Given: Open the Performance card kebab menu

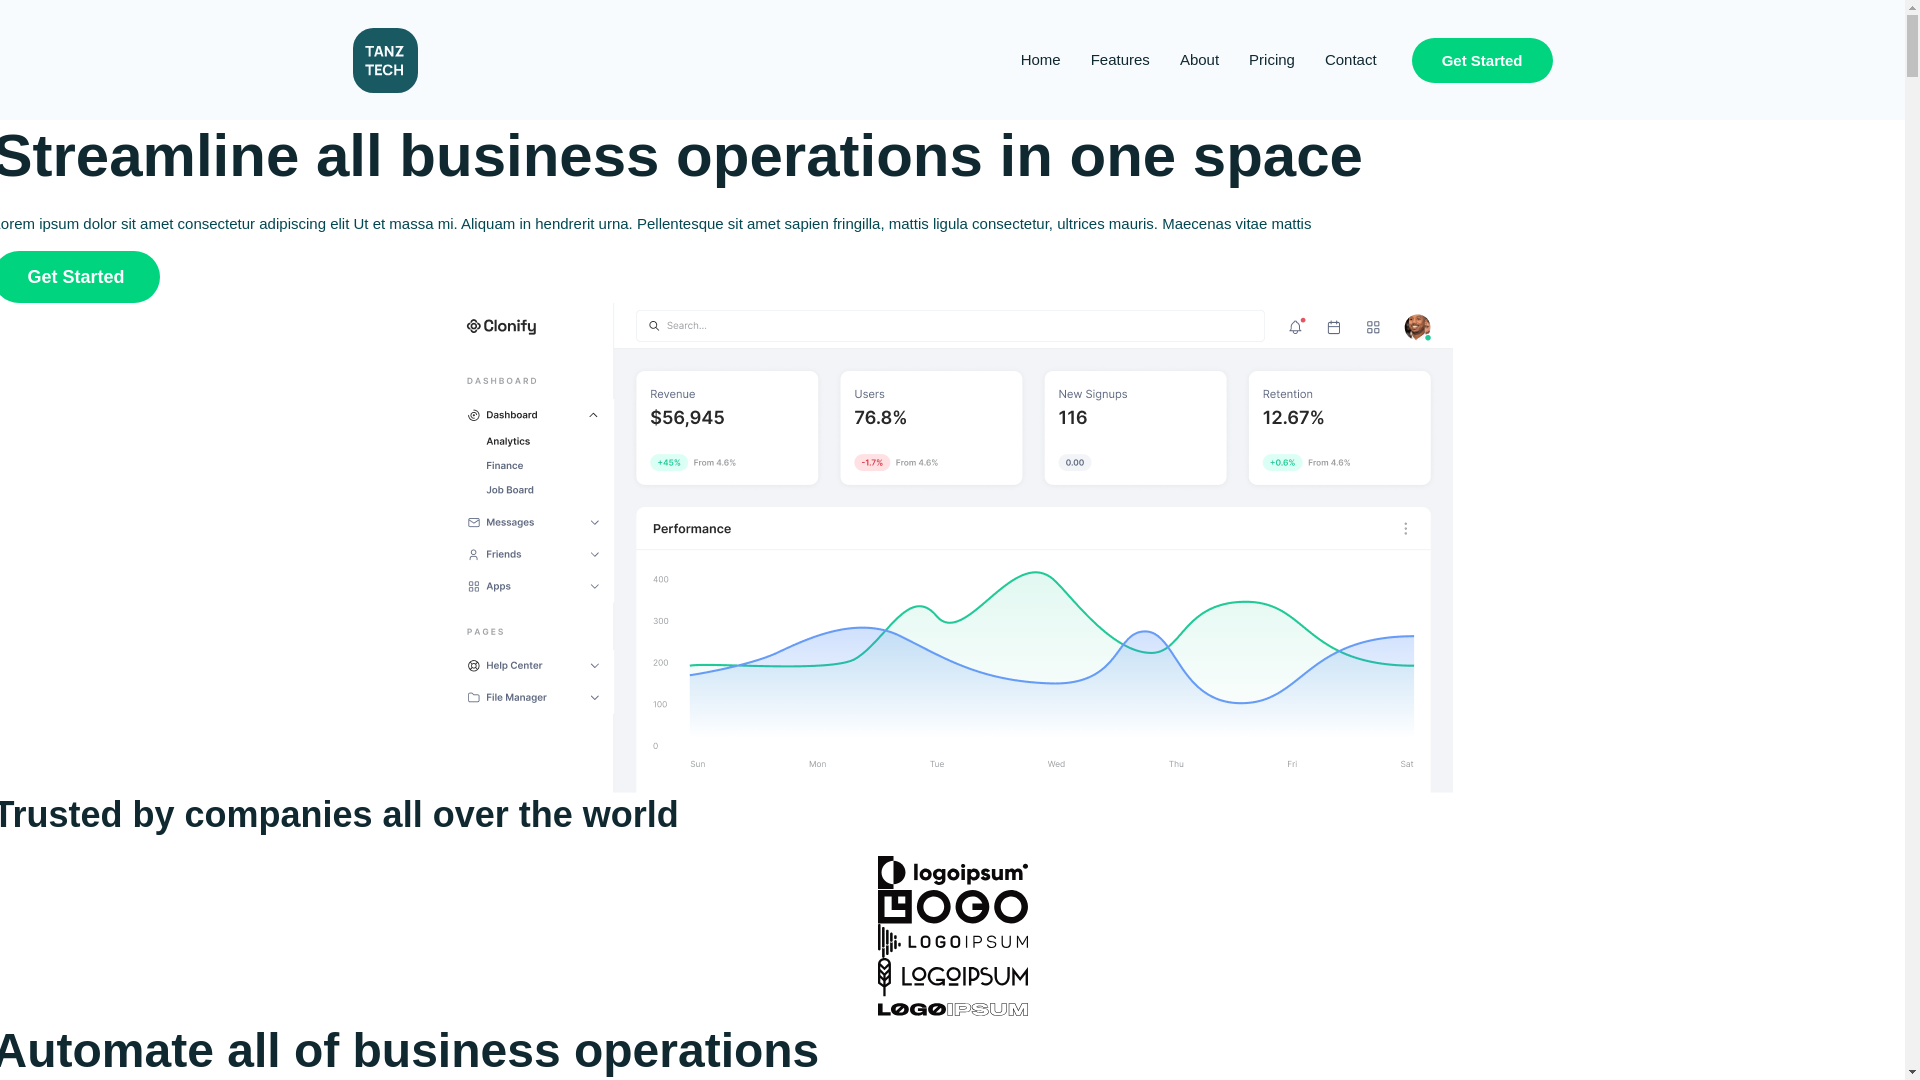Looking at the screenshot, I should [x=1405, y=529].
